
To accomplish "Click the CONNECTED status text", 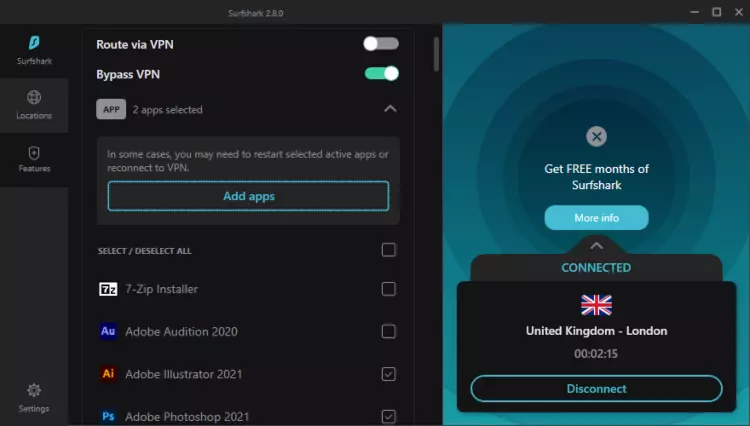I will 596,268.
